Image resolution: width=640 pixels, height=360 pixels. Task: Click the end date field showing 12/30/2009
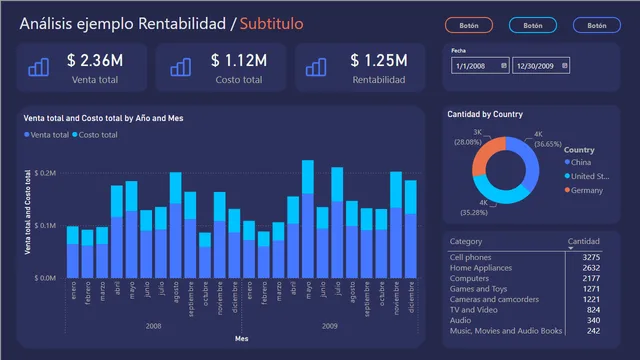coord(541,66)
